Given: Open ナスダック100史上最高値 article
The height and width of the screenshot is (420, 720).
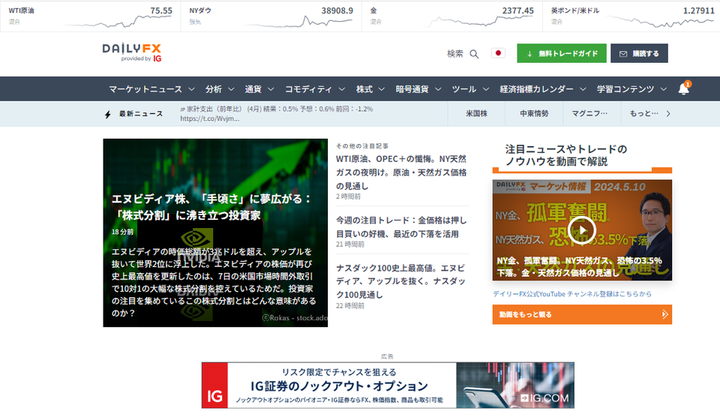Looking at the screenshot, I should point(401,281).
